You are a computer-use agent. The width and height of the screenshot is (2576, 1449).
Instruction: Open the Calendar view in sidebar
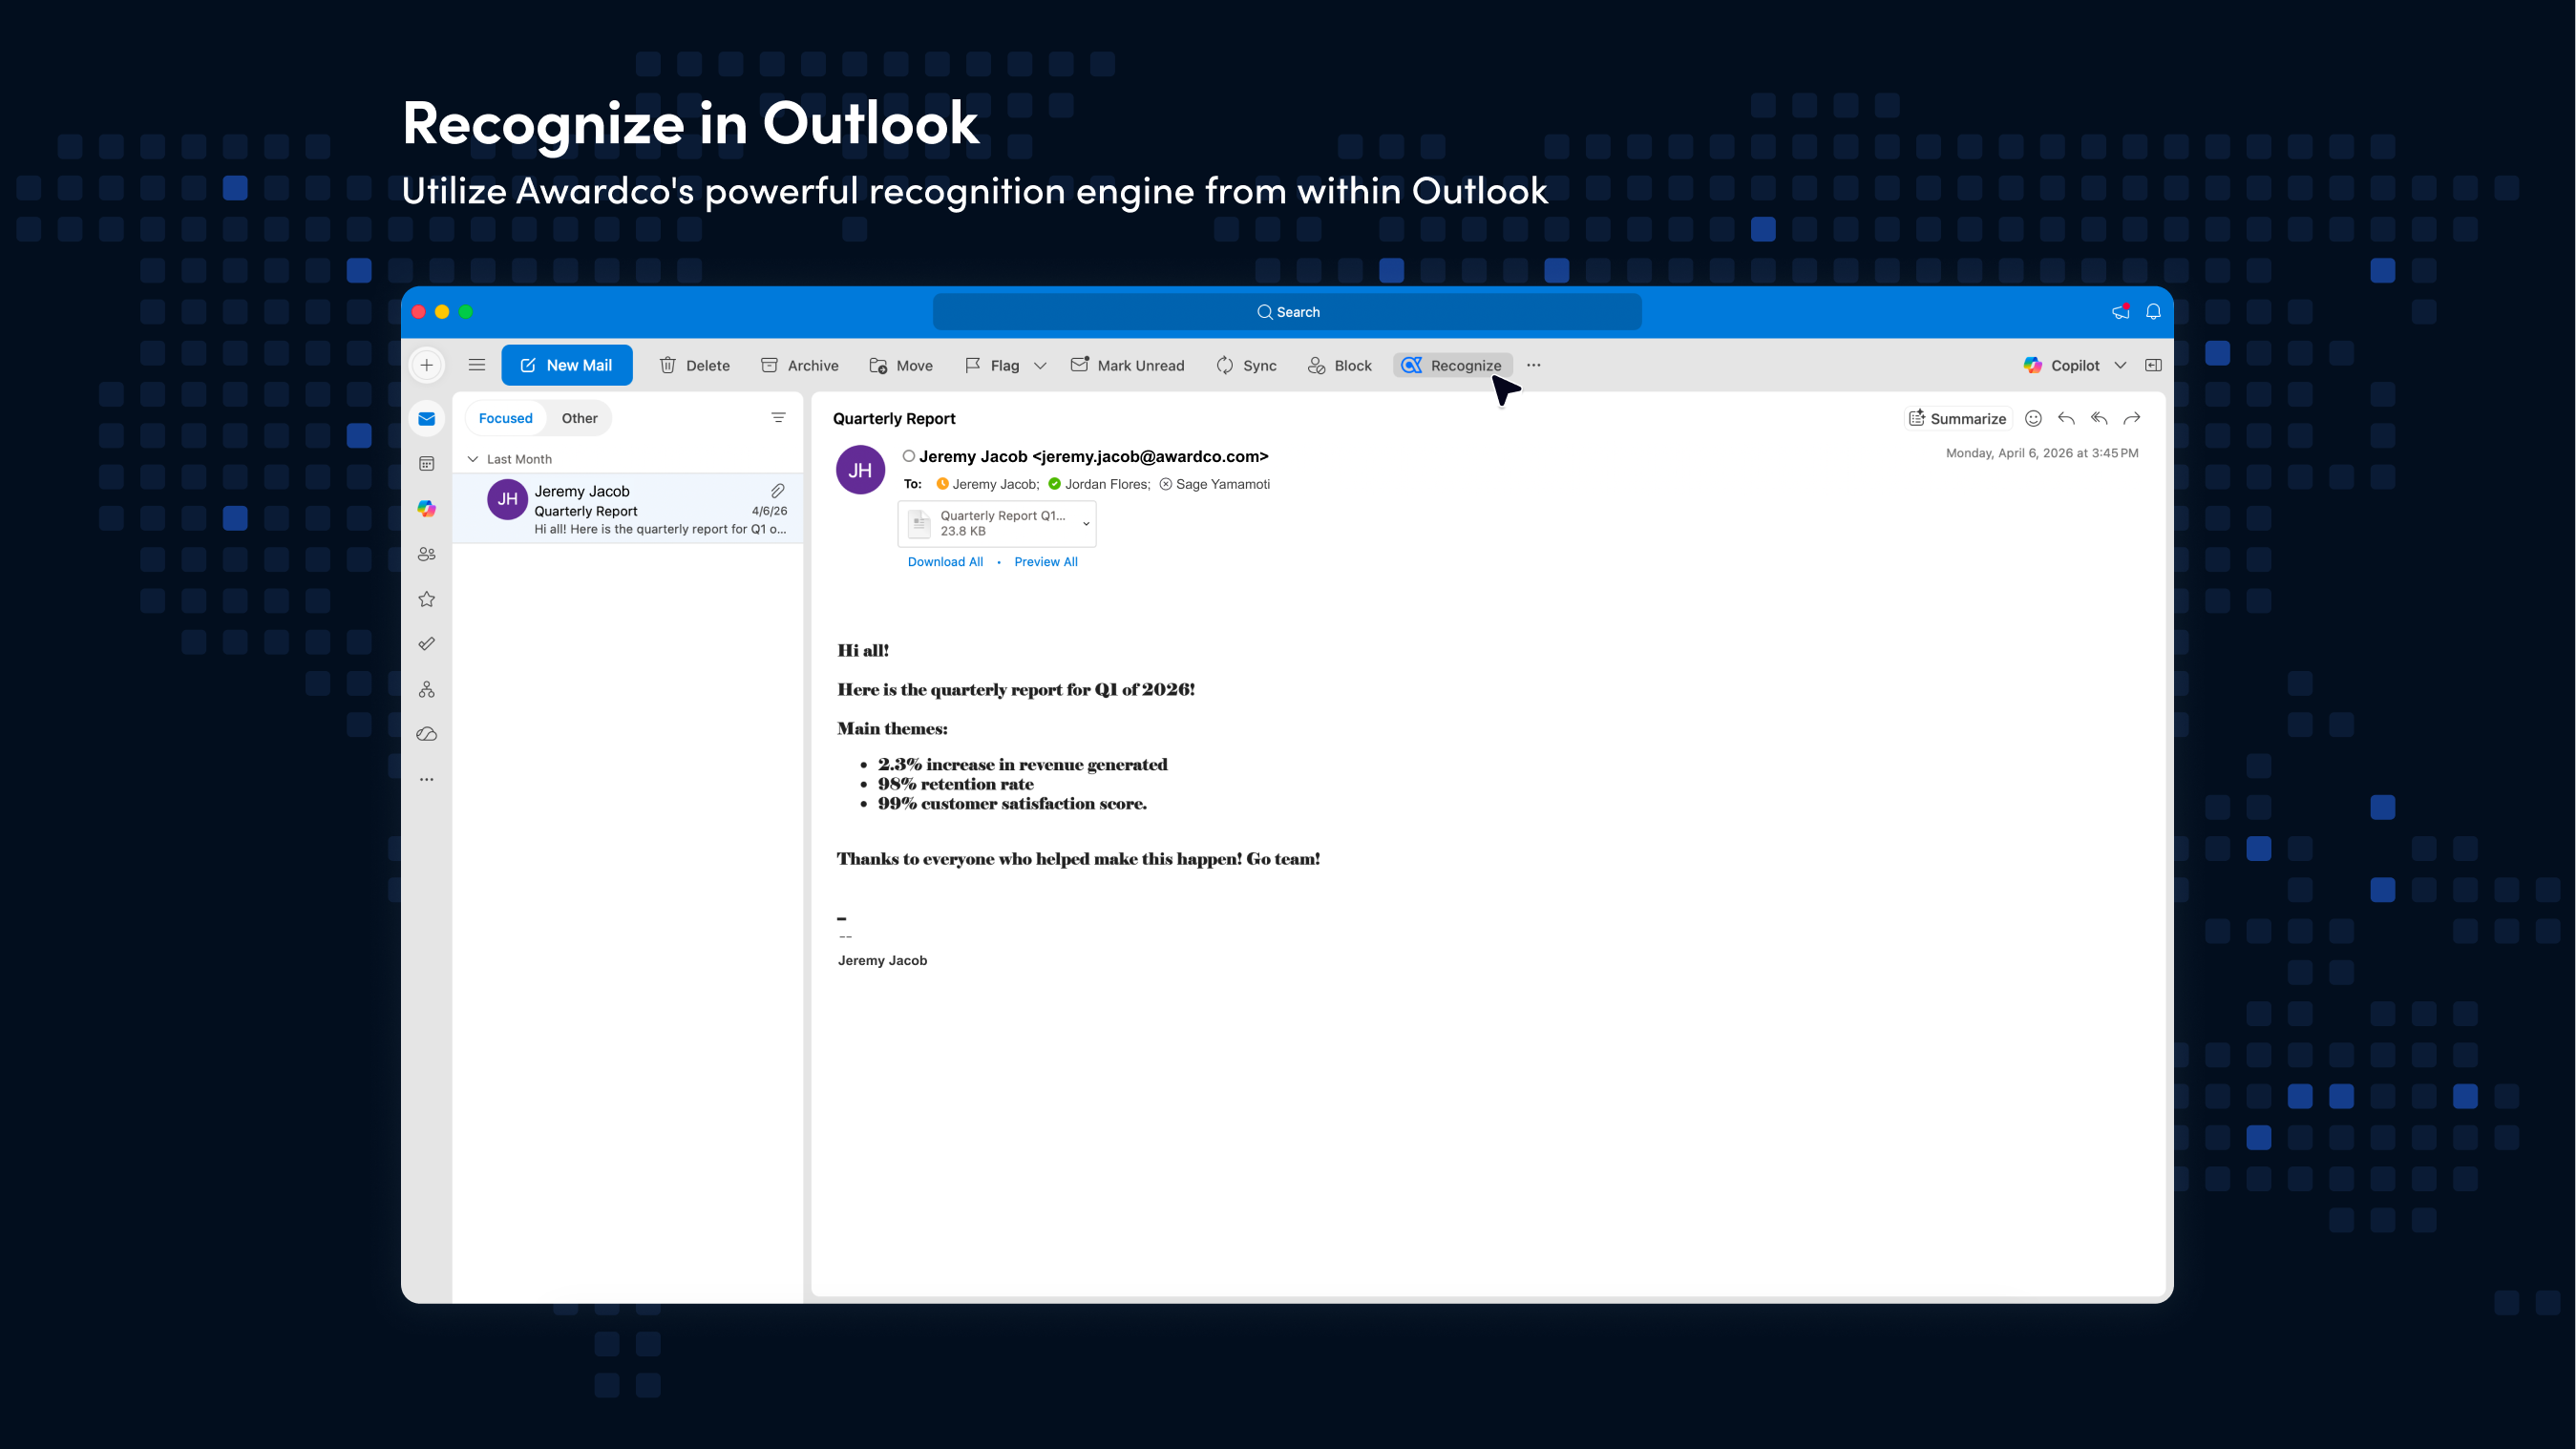[x=427, y=463]
